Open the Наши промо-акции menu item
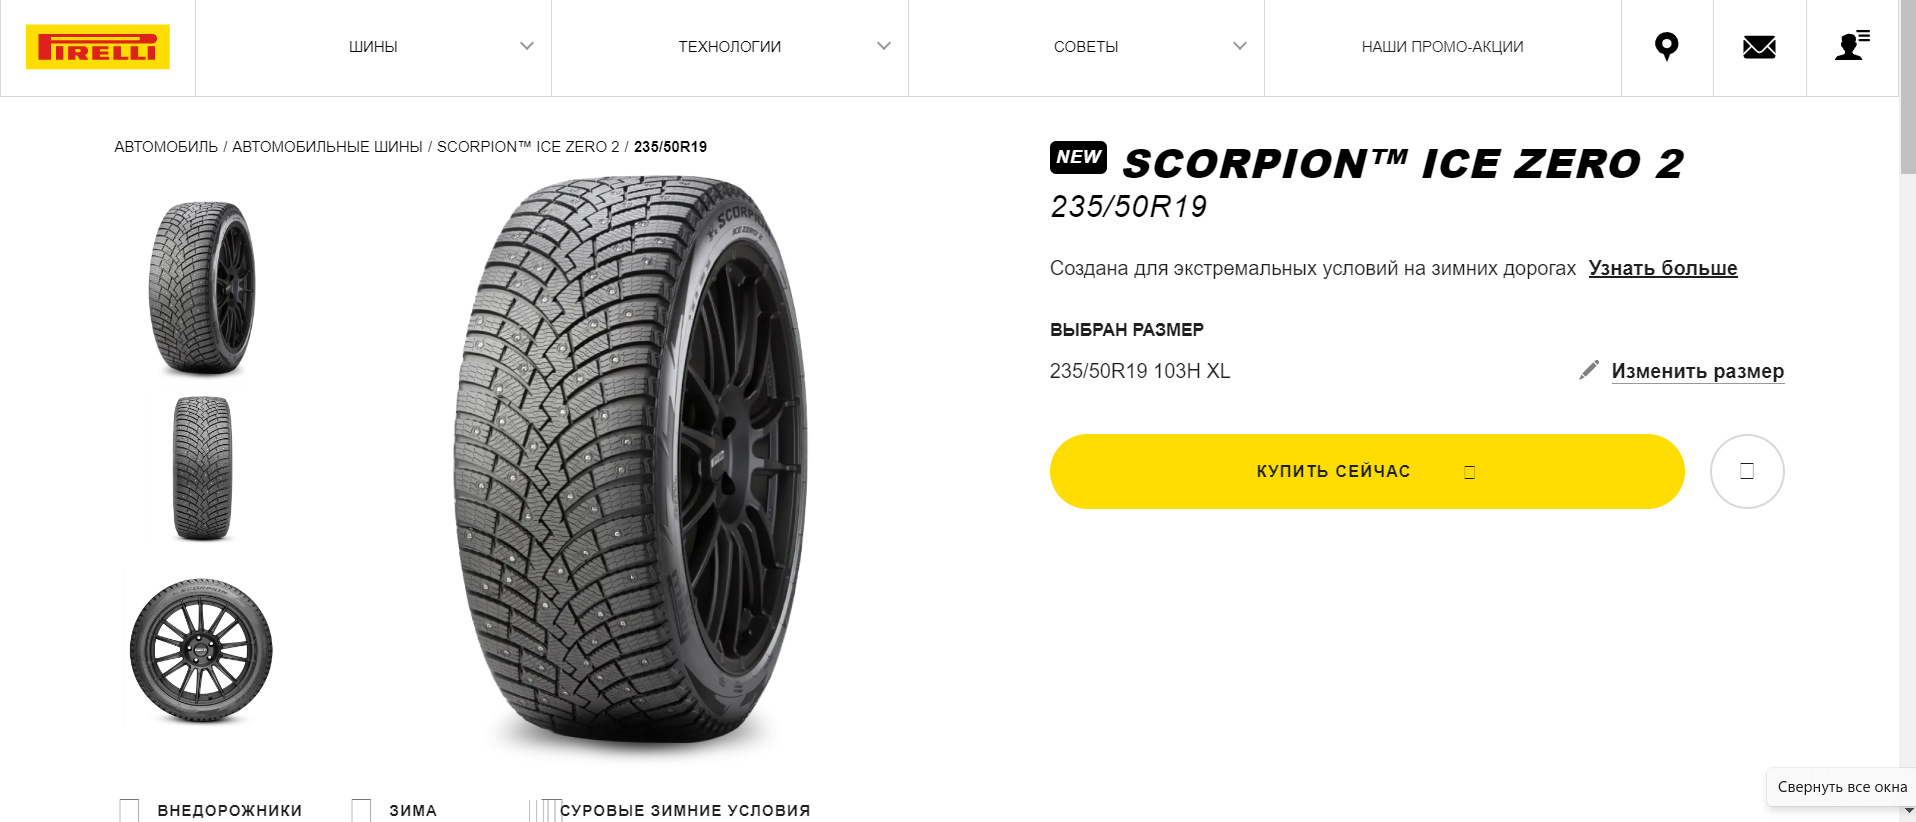 1442,47
